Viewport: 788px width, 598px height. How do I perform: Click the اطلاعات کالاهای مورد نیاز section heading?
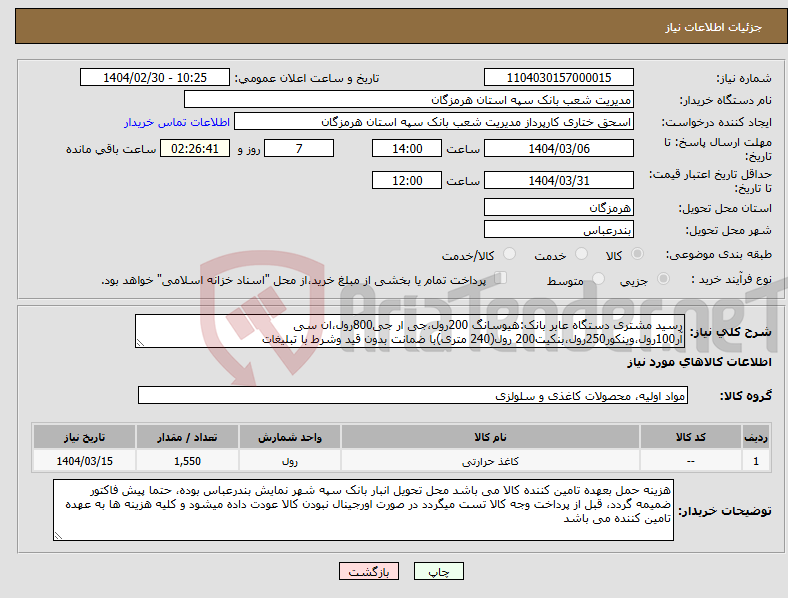click(699, 362)
